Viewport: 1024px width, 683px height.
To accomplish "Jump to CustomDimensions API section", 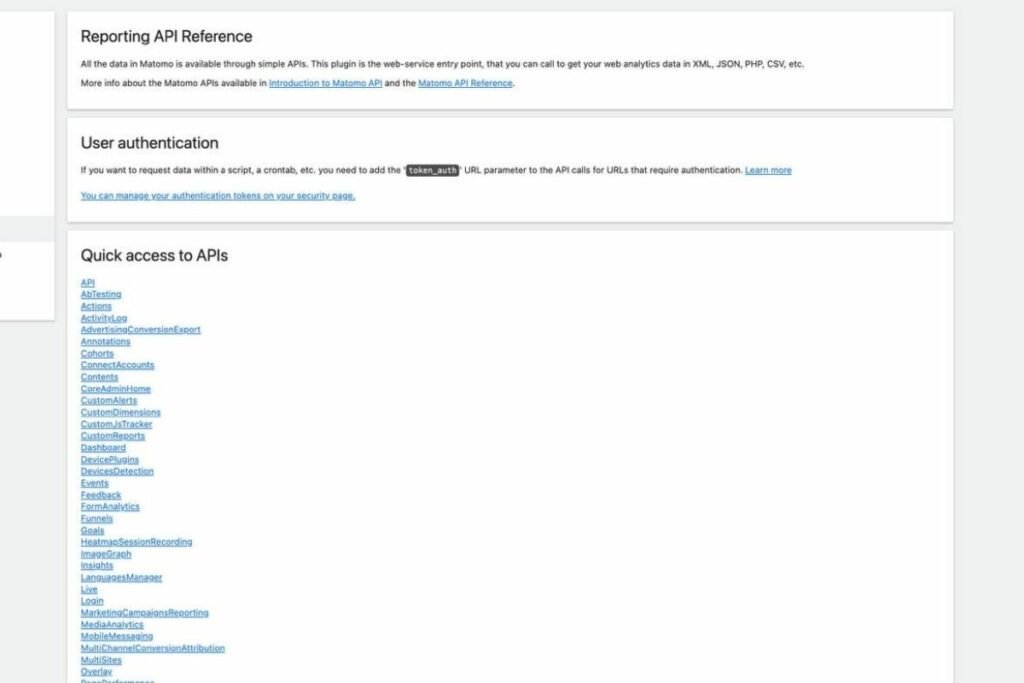I will point(120,413).
